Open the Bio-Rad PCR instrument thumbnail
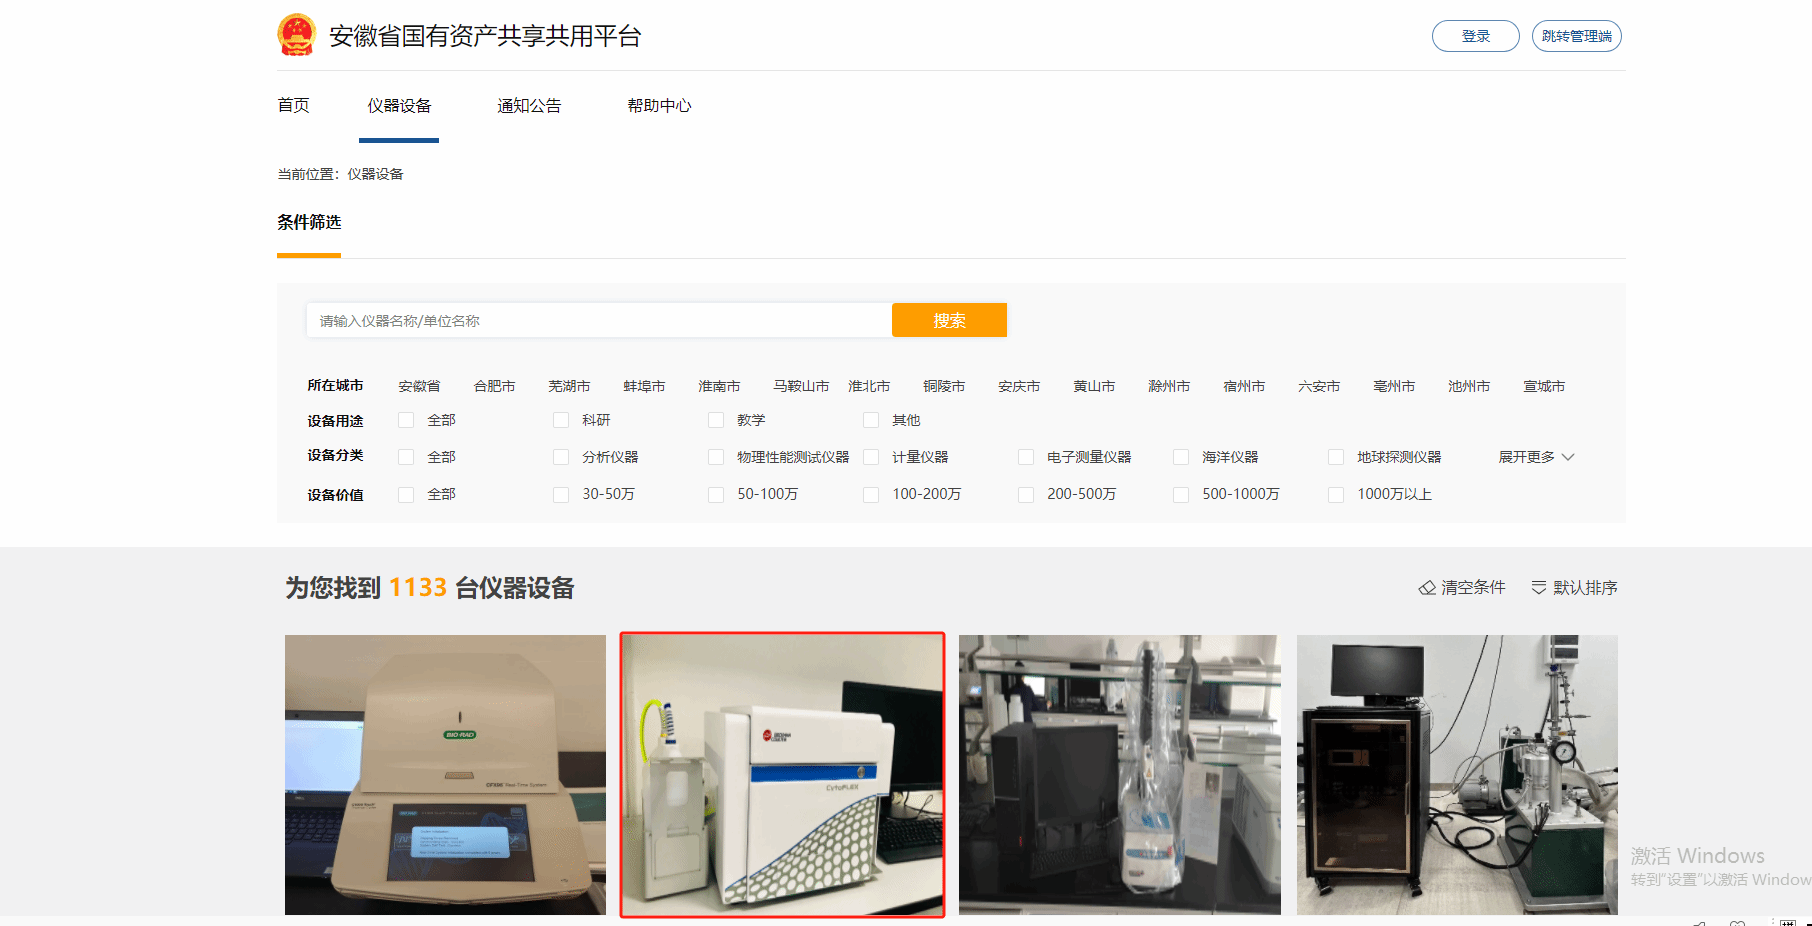 (445, 774)
